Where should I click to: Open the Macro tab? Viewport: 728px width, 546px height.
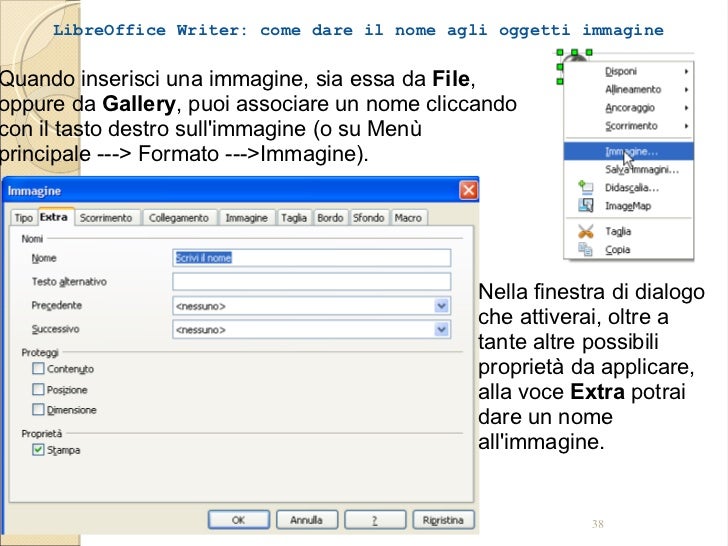pos(408,218)
